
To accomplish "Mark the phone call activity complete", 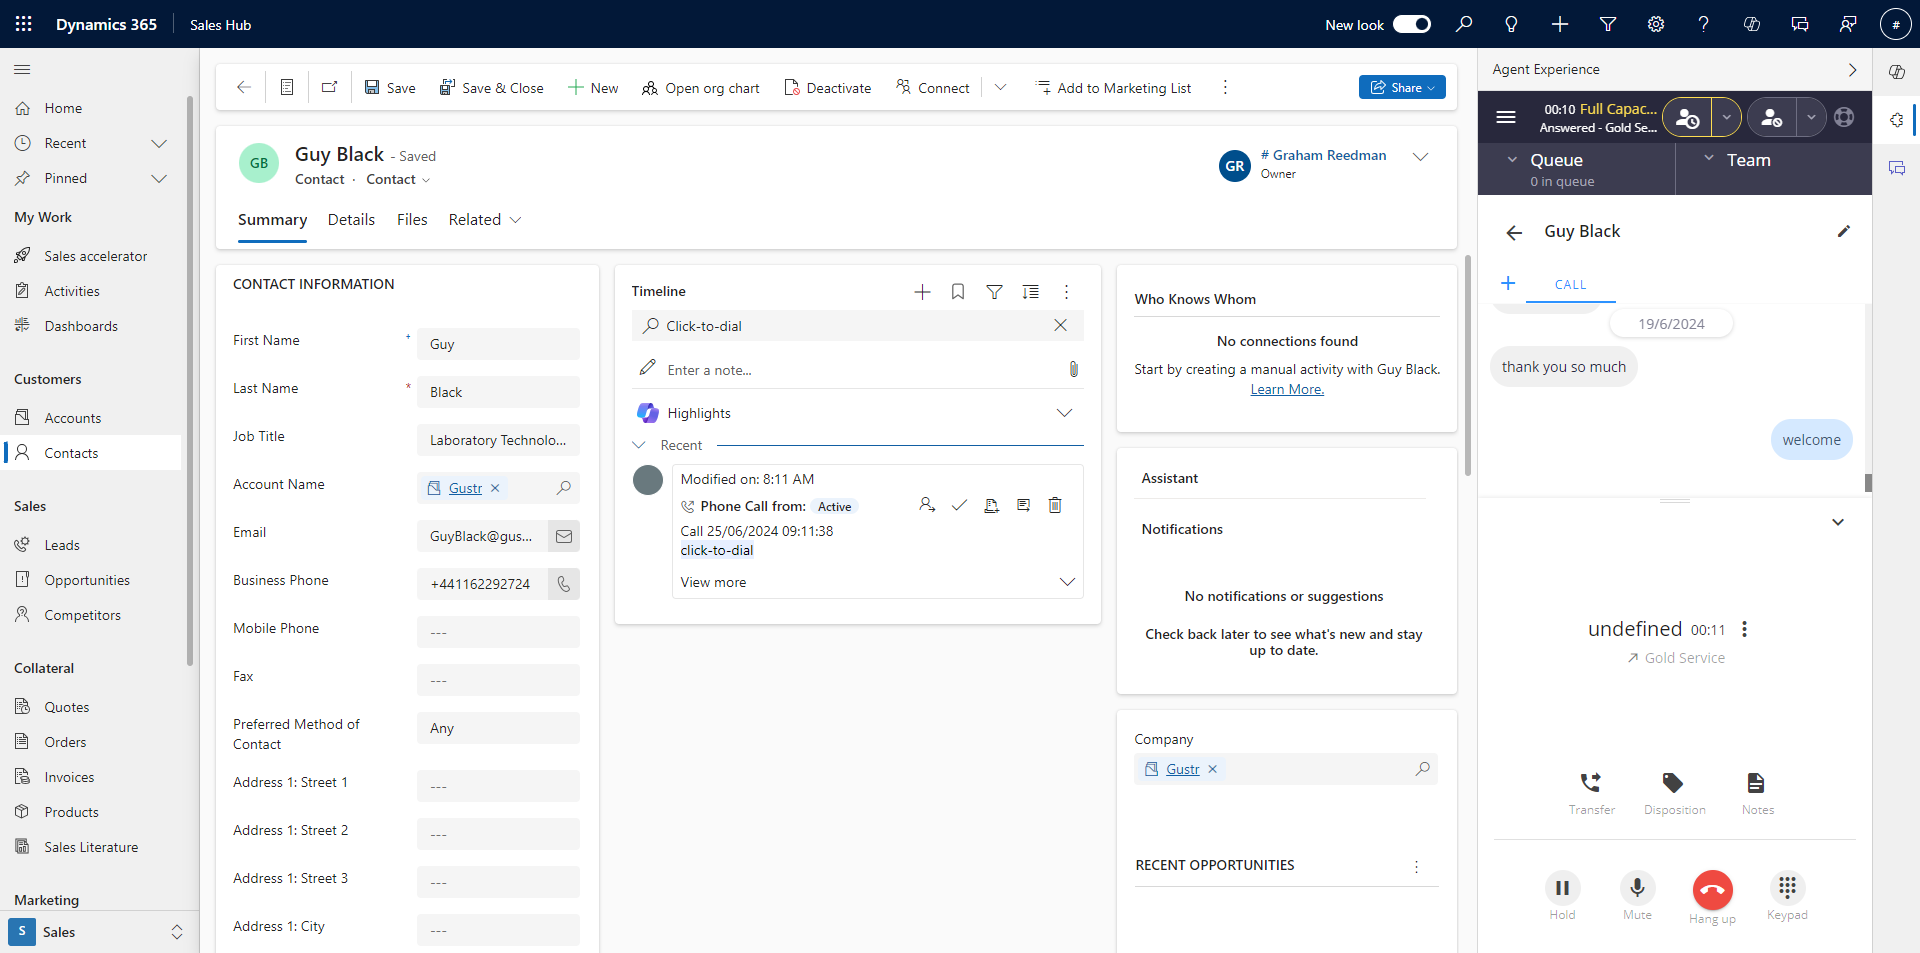I will 959,505.
